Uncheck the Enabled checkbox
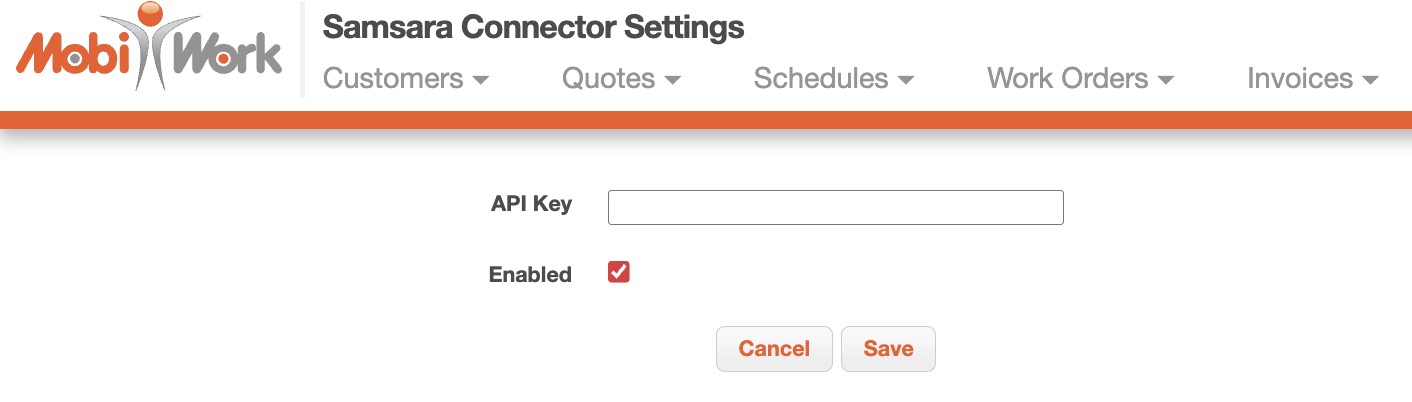Screen dimensions: 1412x402 click(x=619, y=273)
